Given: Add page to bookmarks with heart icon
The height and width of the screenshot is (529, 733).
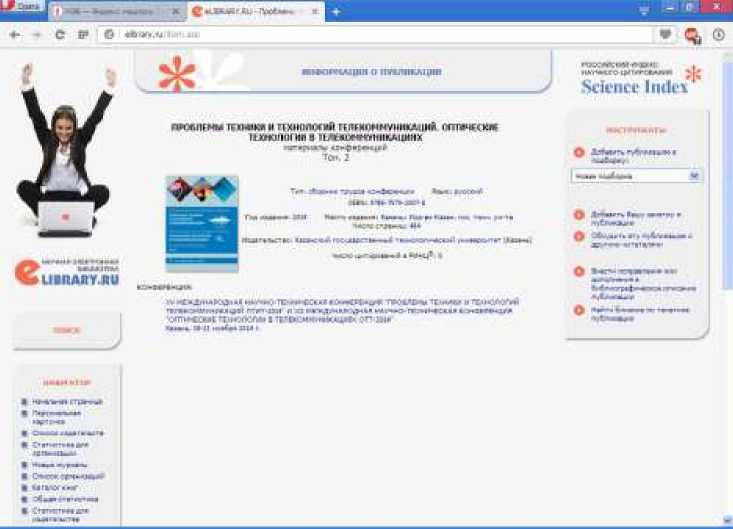Looking at the screenshot, I should click(x=665, y=34).
